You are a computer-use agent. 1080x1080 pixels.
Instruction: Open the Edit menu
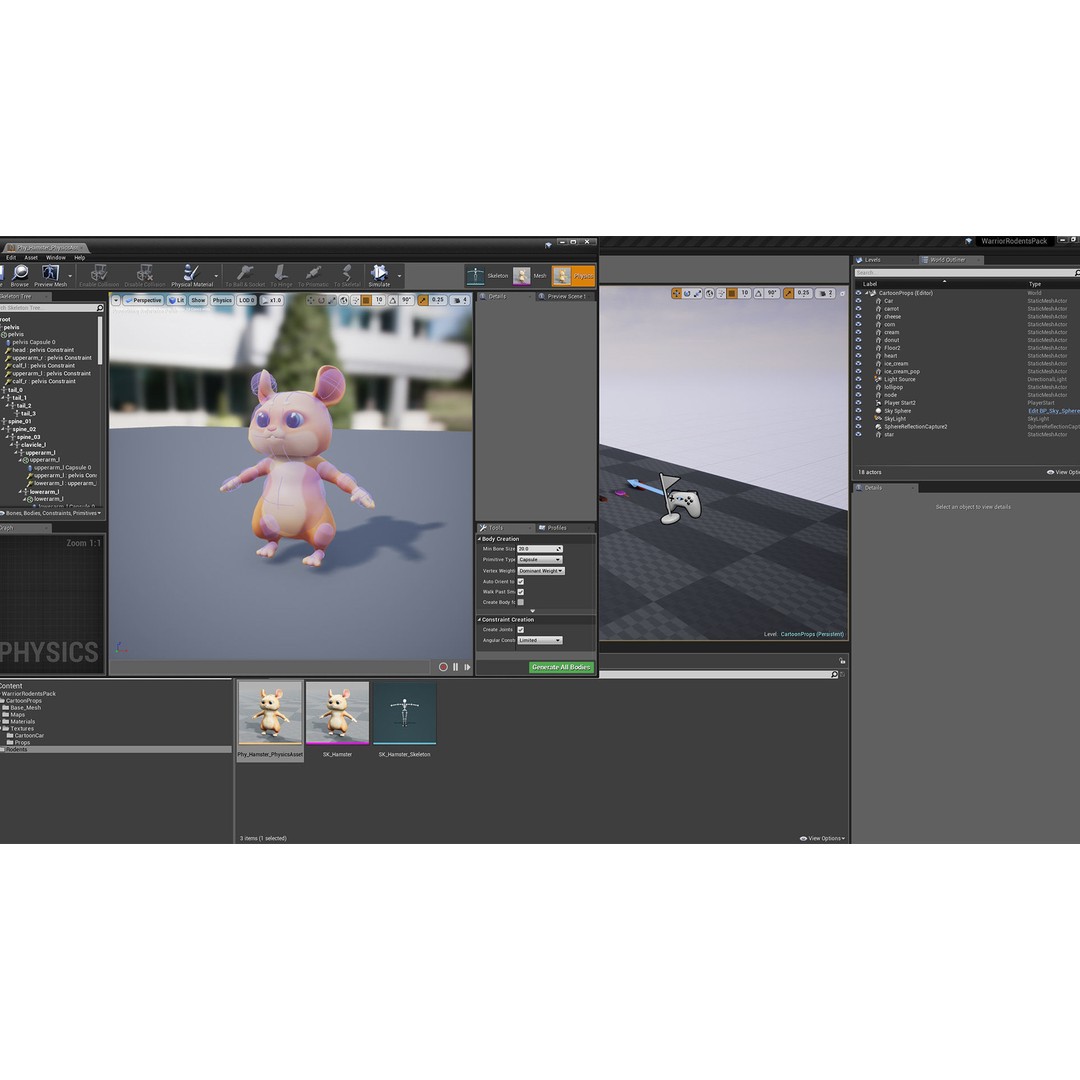(x=11, y=258)
